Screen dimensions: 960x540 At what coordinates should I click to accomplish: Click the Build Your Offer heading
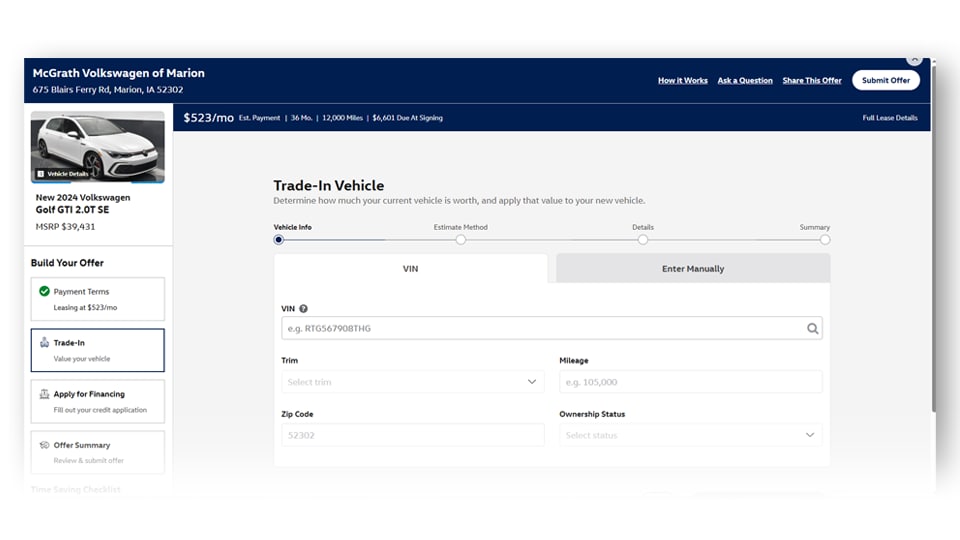click(x=67, y=263)
